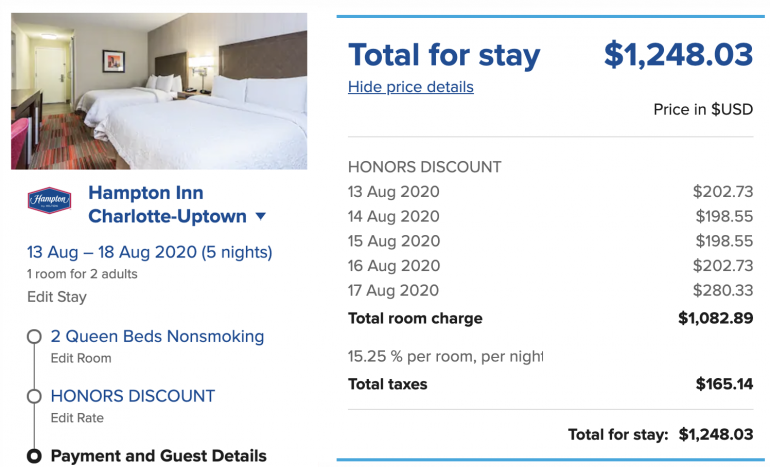Viewport: 770px width, 467px height.
Task: Select the HONORS DISCOUNT rate step
Action: tap(133, 396)
